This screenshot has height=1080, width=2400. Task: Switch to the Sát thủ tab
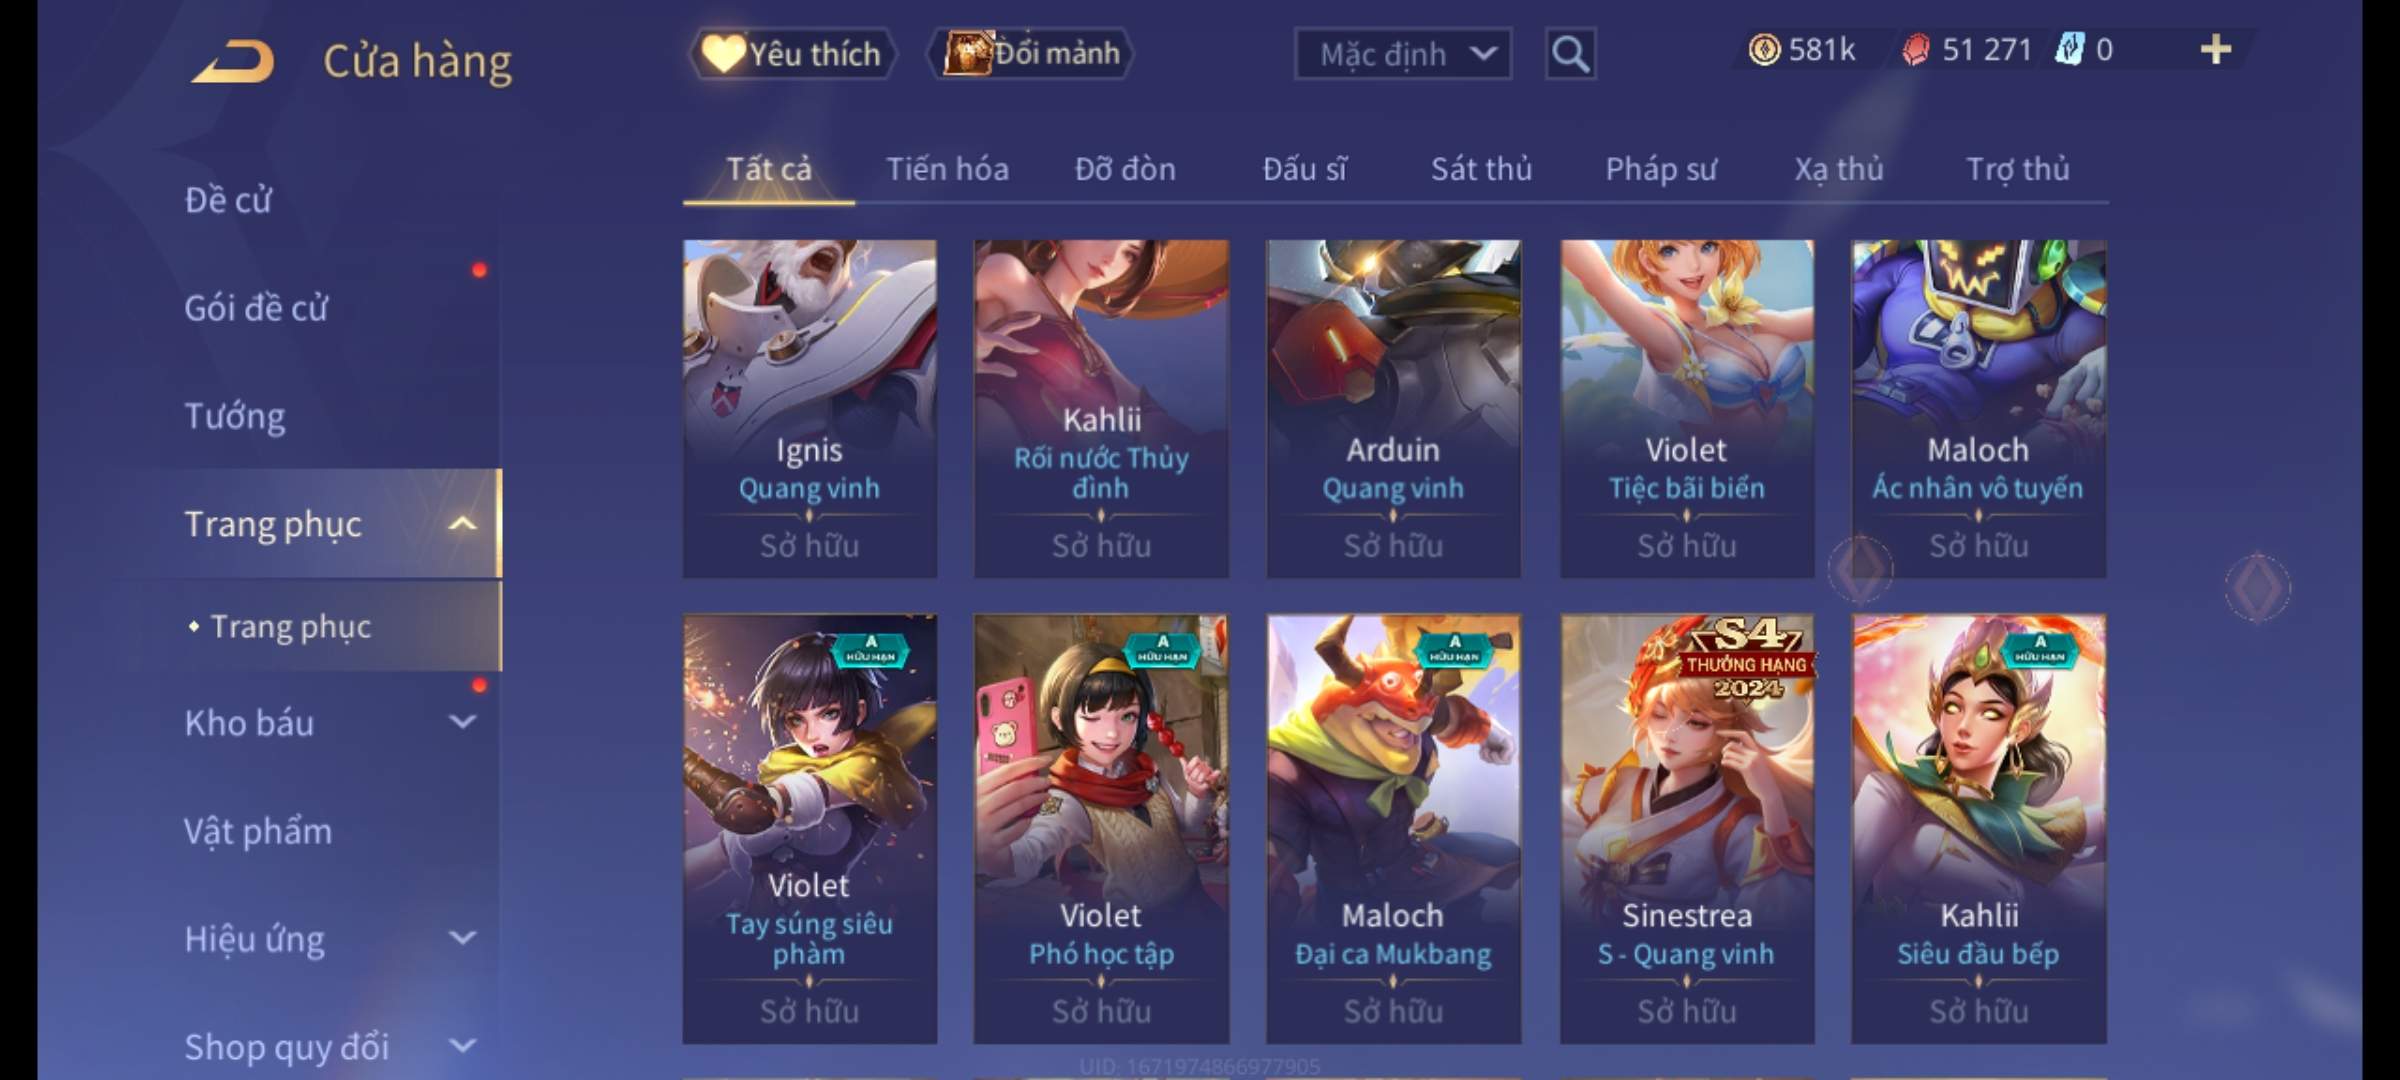(x=1481, y=169)
